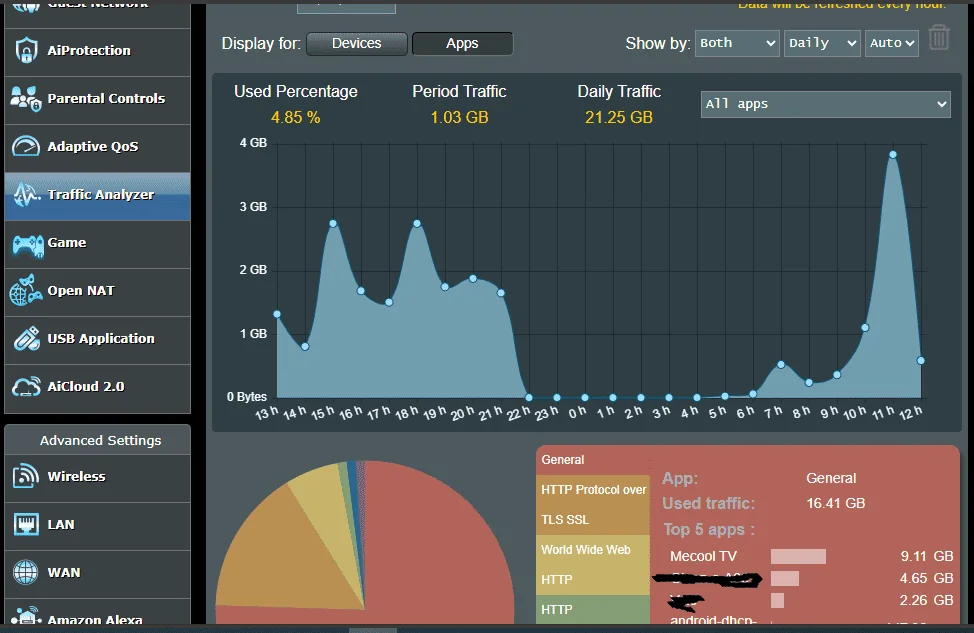The width and height of the screenshot is (974, 633).
Task: Open WAN advanced settings
Action: [98, 573]
